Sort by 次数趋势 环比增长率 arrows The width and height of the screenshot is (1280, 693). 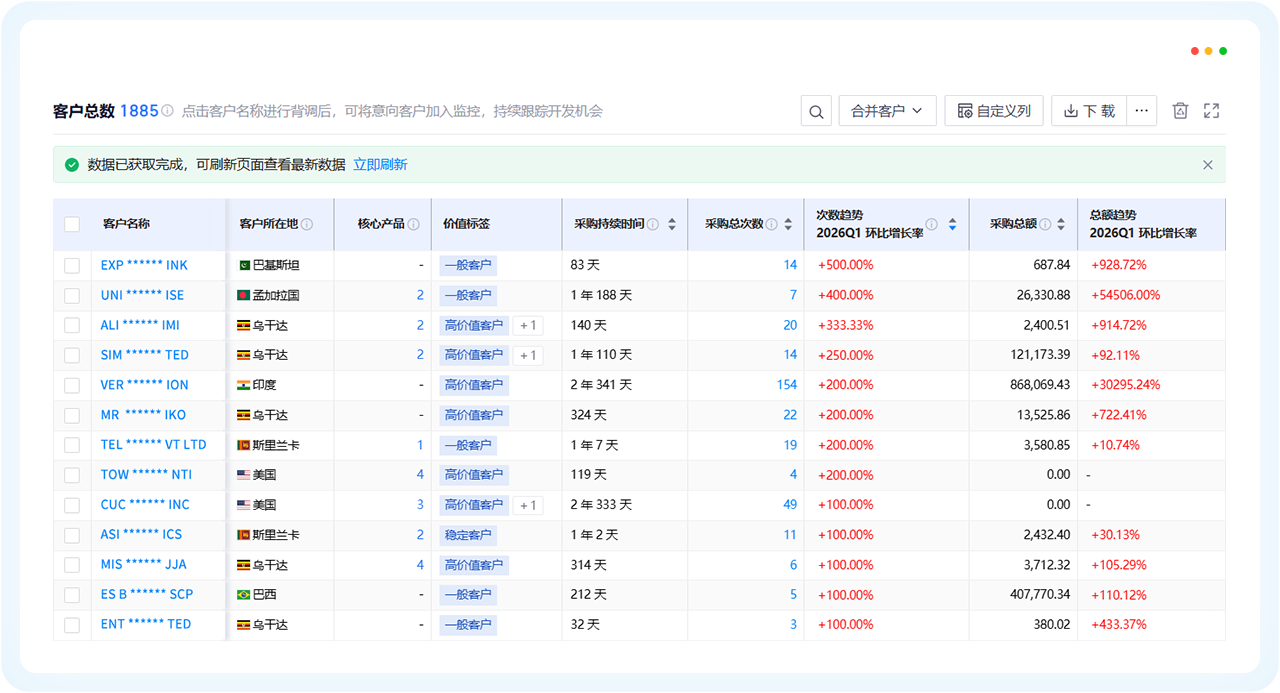point(952,225)
